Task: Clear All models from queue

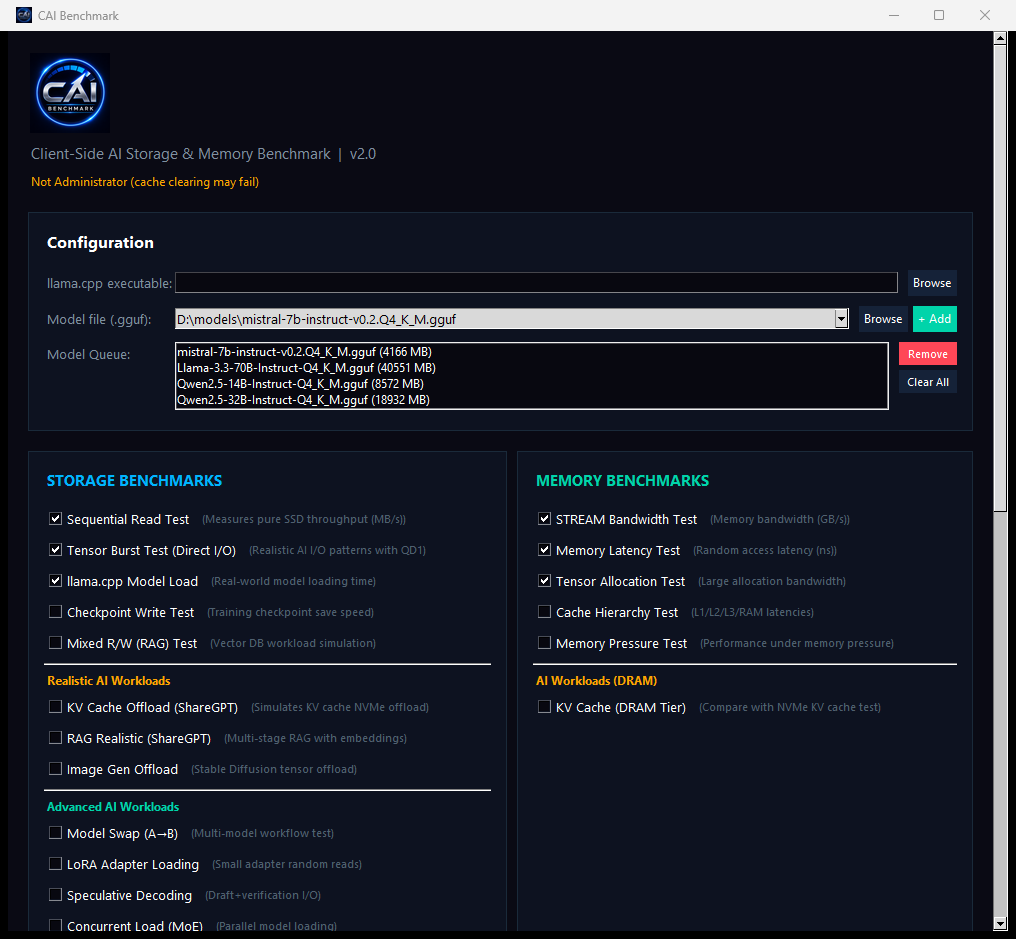Action: point(927,382)
